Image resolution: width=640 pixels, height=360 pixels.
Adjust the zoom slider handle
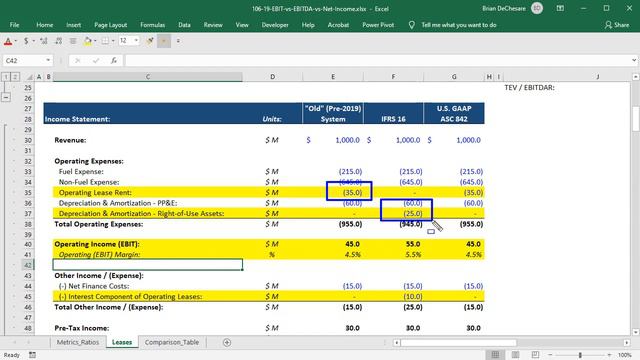click(580, 355)
